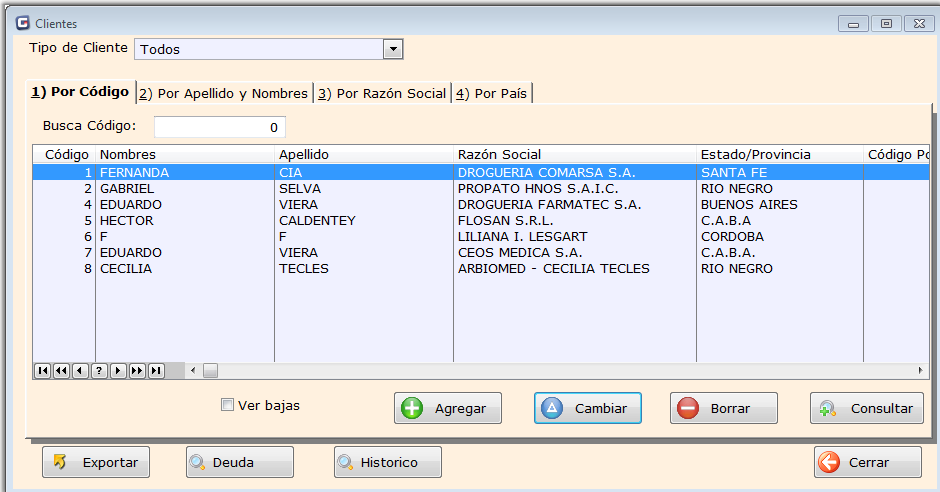The image size is (940, 492).
Task: Enable the Ver bajas checkbox
Action: [x=227, y=405]
